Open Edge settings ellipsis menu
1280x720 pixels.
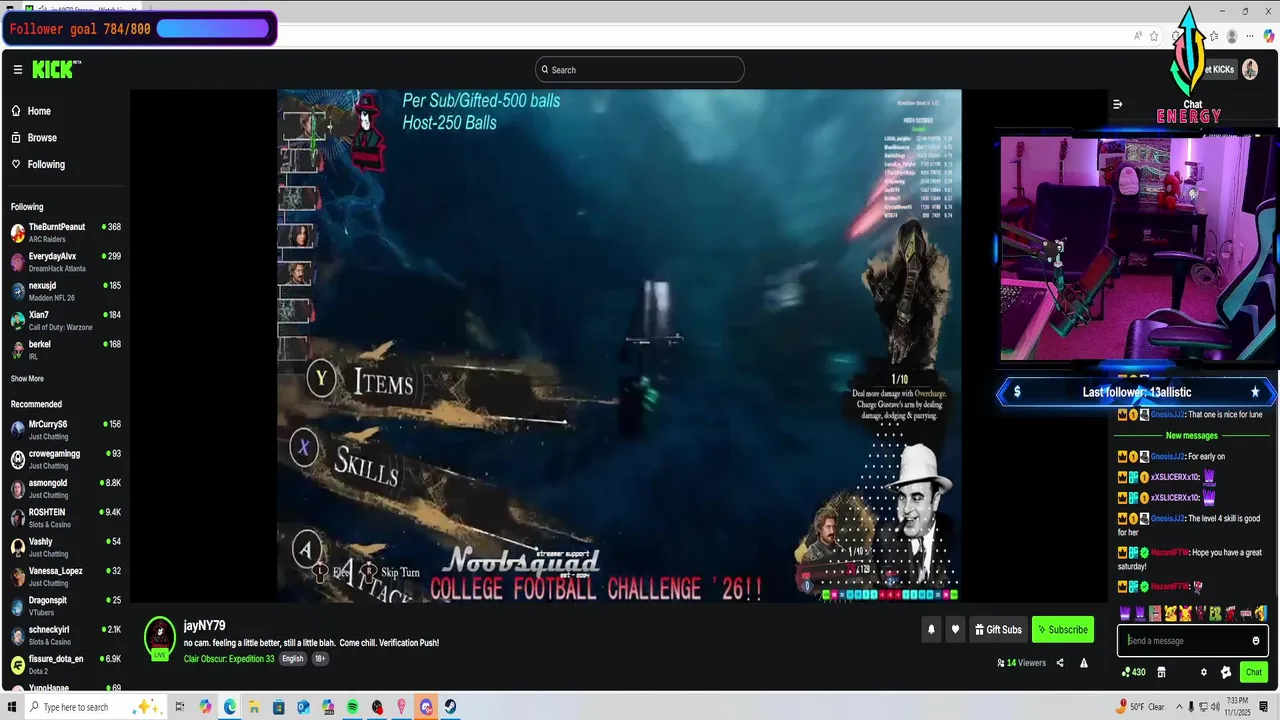[x=1251, y=36]
